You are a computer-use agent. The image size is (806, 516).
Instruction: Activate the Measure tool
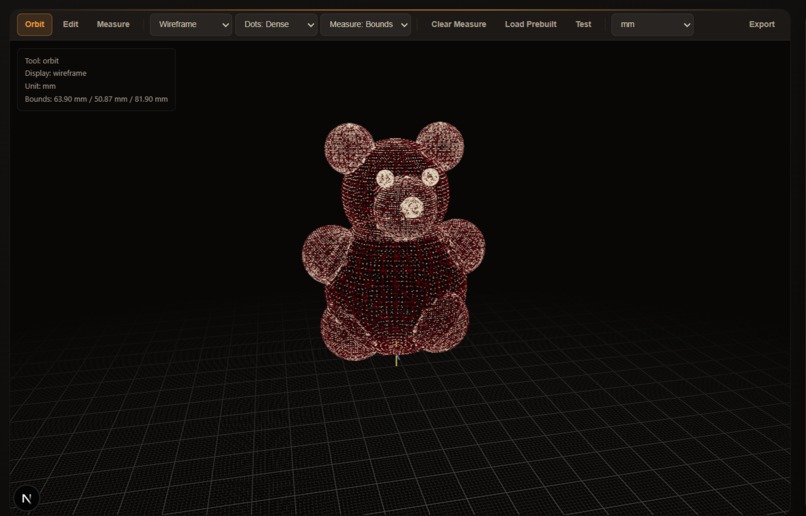click(113, 25)
